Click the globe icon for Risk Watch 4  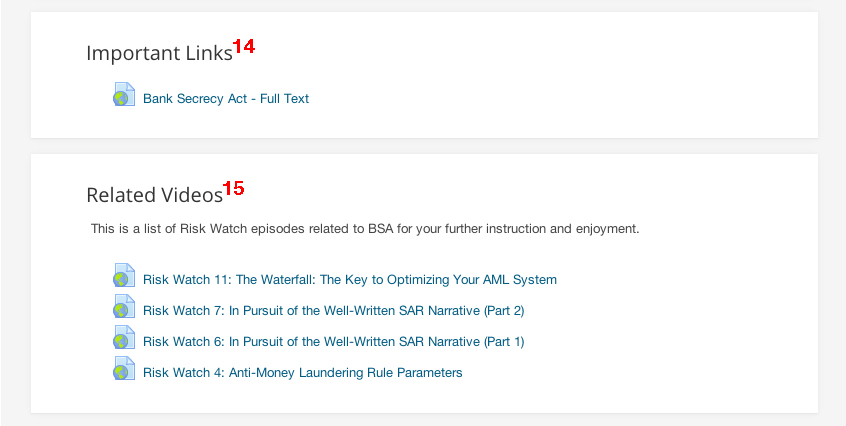[124, 368]
